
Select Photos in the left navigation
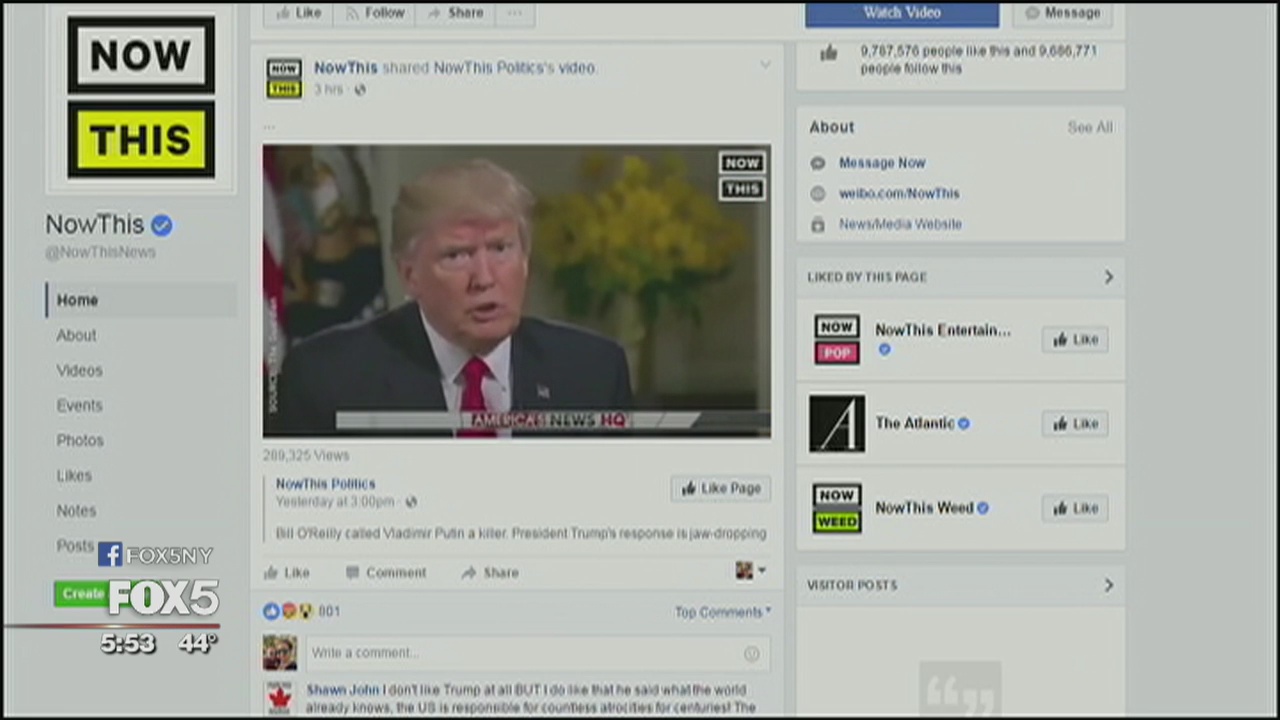click(x=80, y=440)
